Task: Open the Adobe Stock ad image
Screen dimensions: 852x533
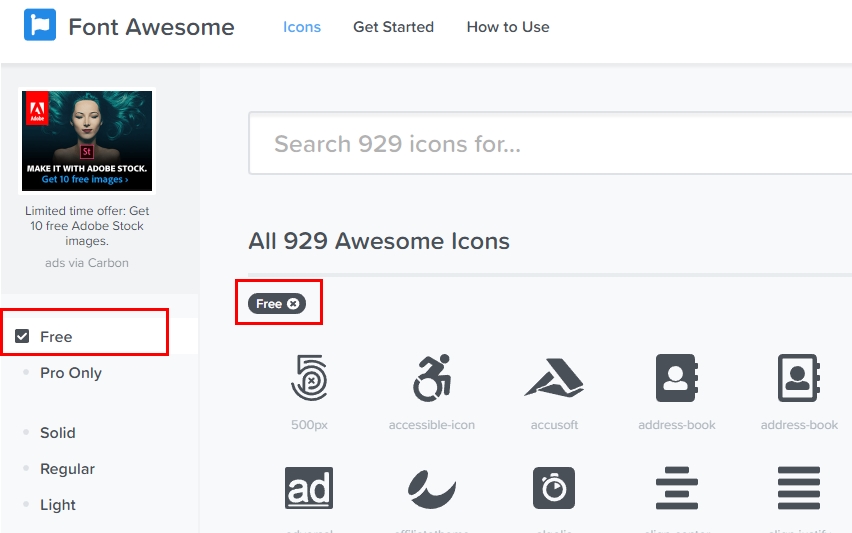Action: [87, 141]
